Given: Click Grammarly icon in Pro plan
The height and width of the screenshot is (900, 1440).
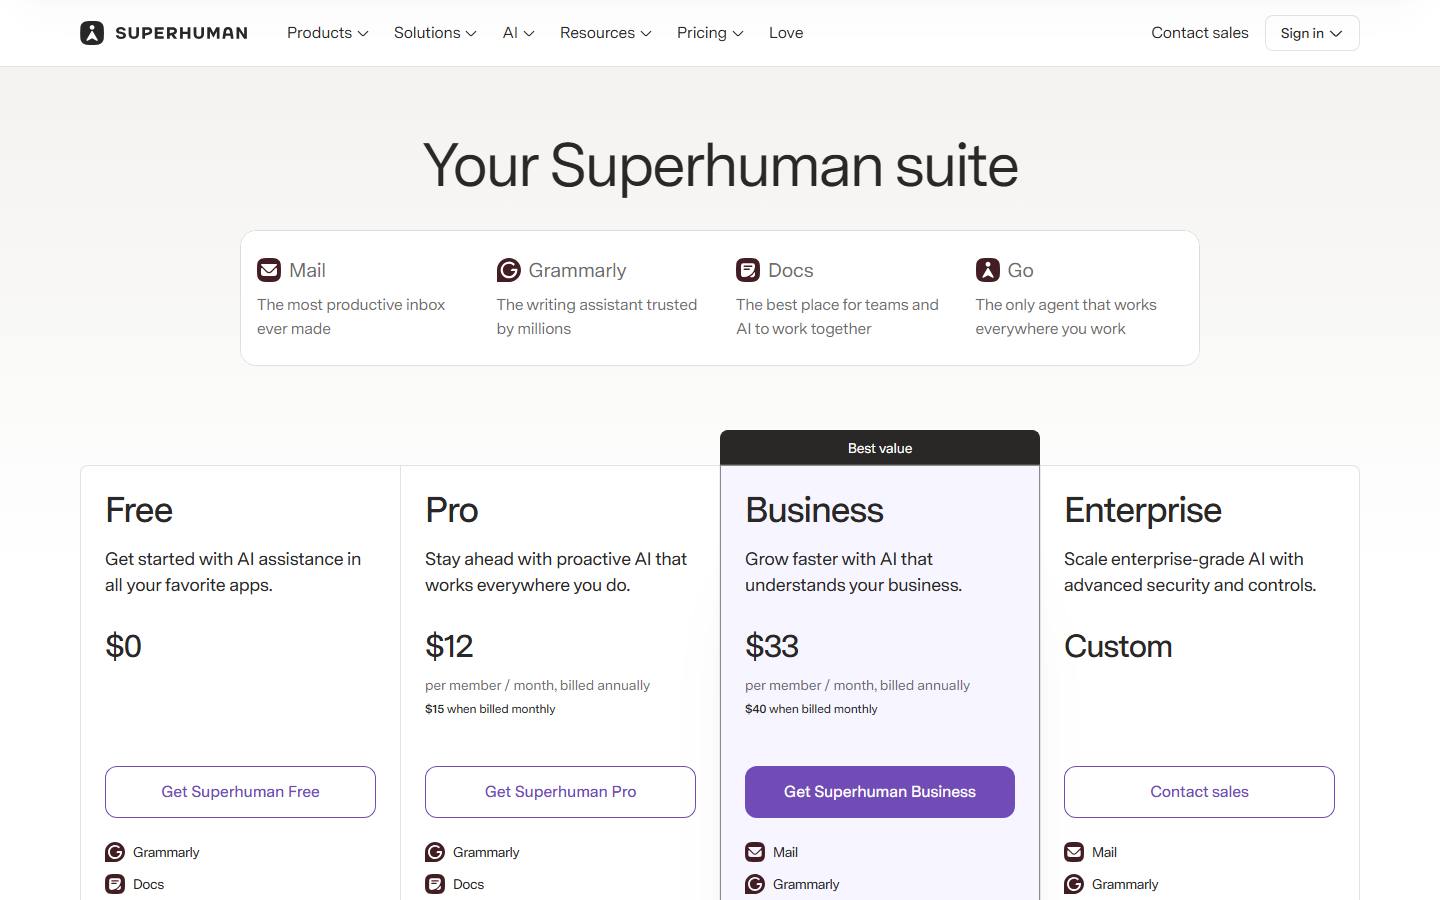Looking at the screenshot, I should pos(435,852).
